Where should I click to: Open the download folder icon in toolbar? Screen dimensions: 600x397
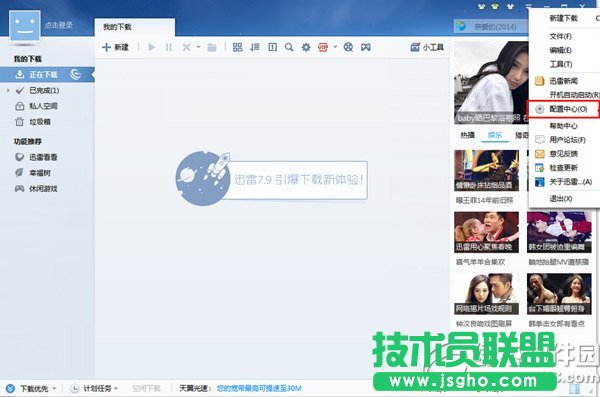pyautogui.click(x=212, y=47)
